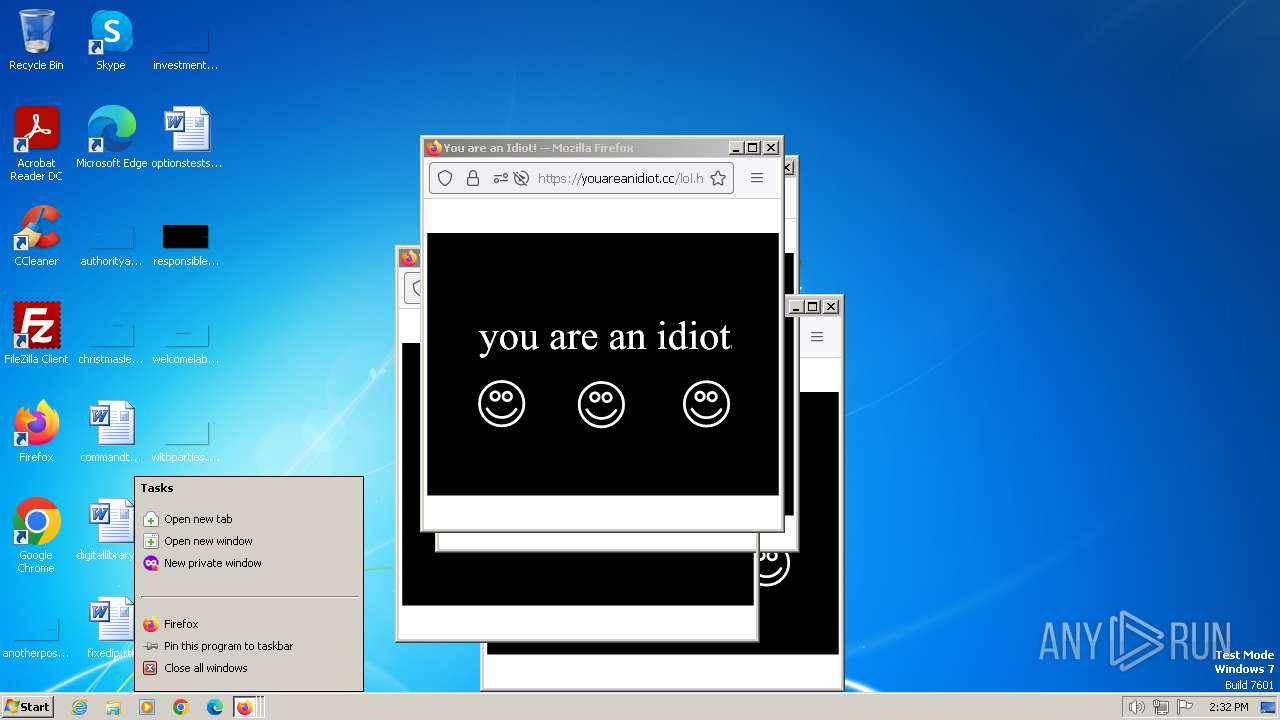The height and width of the screenshot is (720, 1280).
Task: Click the media player taskbar icon
Action: [147, 707]
